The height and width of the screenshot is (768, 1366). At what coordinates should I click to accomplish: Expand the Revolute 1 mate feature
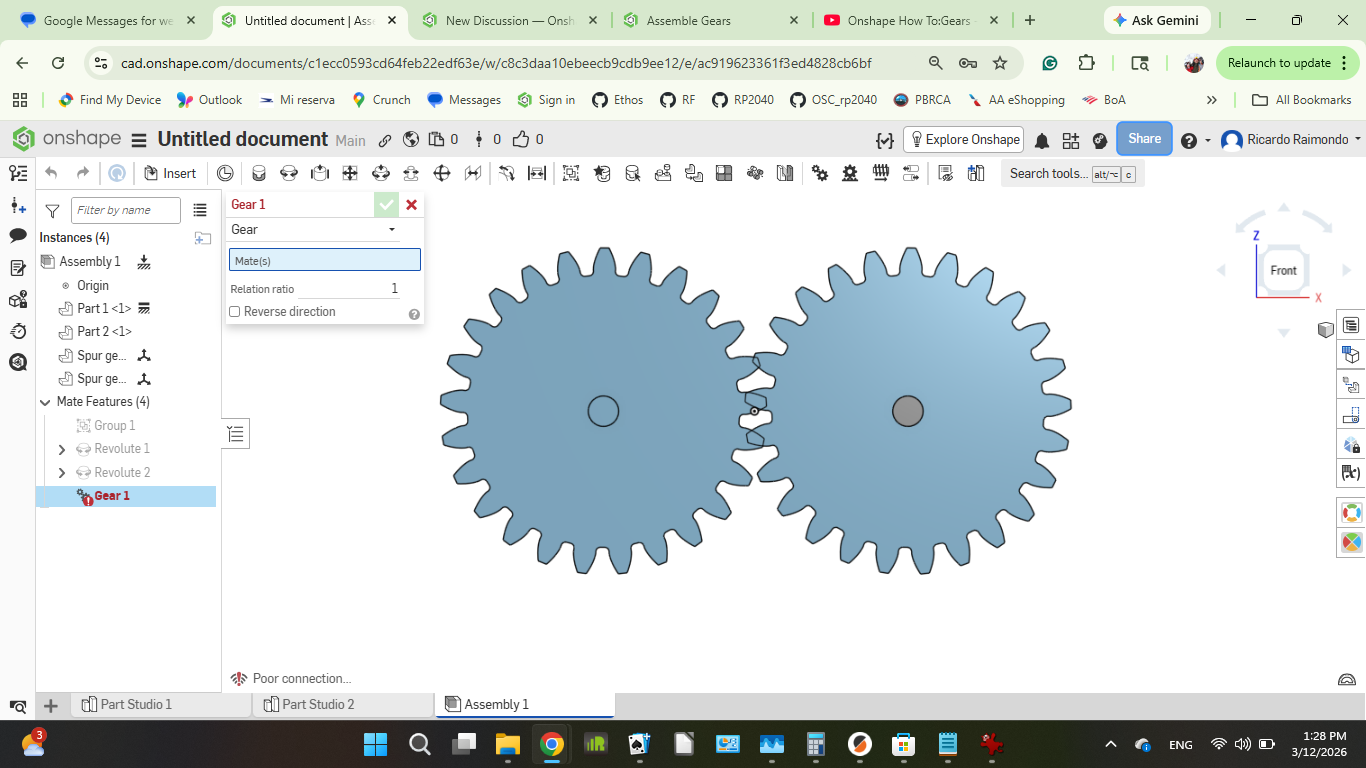coord(62,449)
